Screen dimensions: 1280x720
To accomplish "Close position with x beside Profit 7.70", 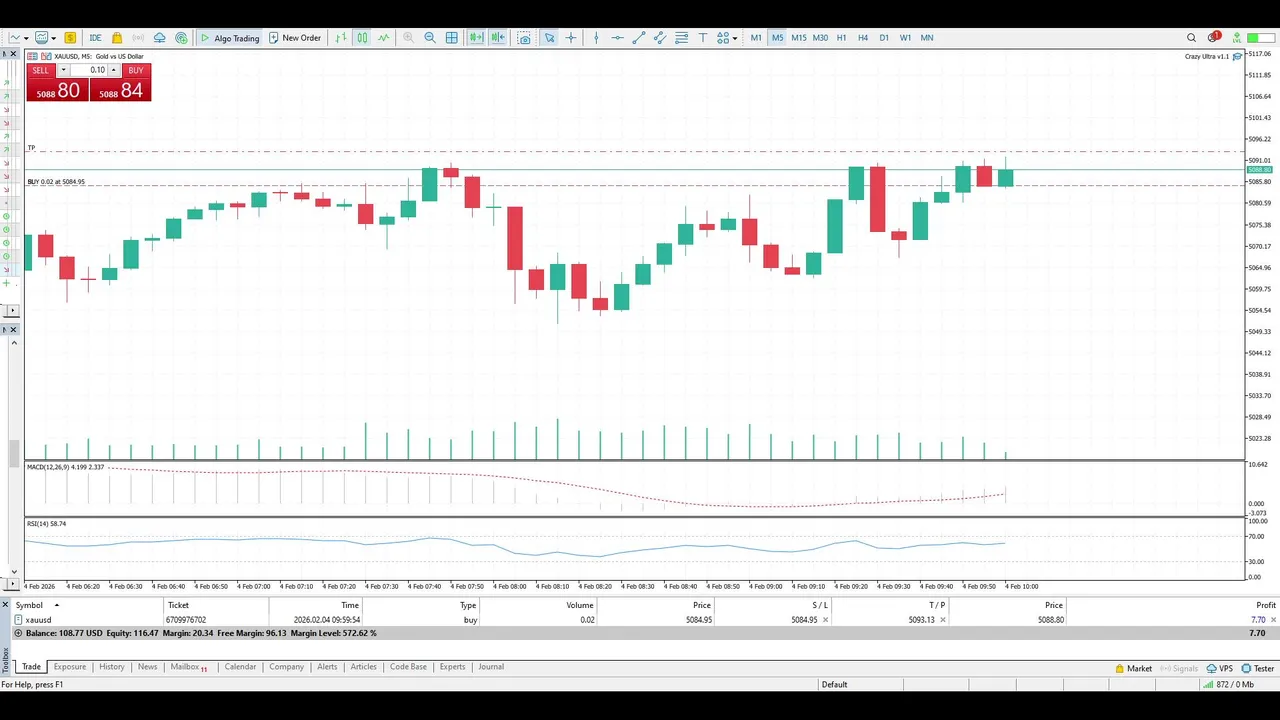I will pyautogui.click(x=1273, y=620).
